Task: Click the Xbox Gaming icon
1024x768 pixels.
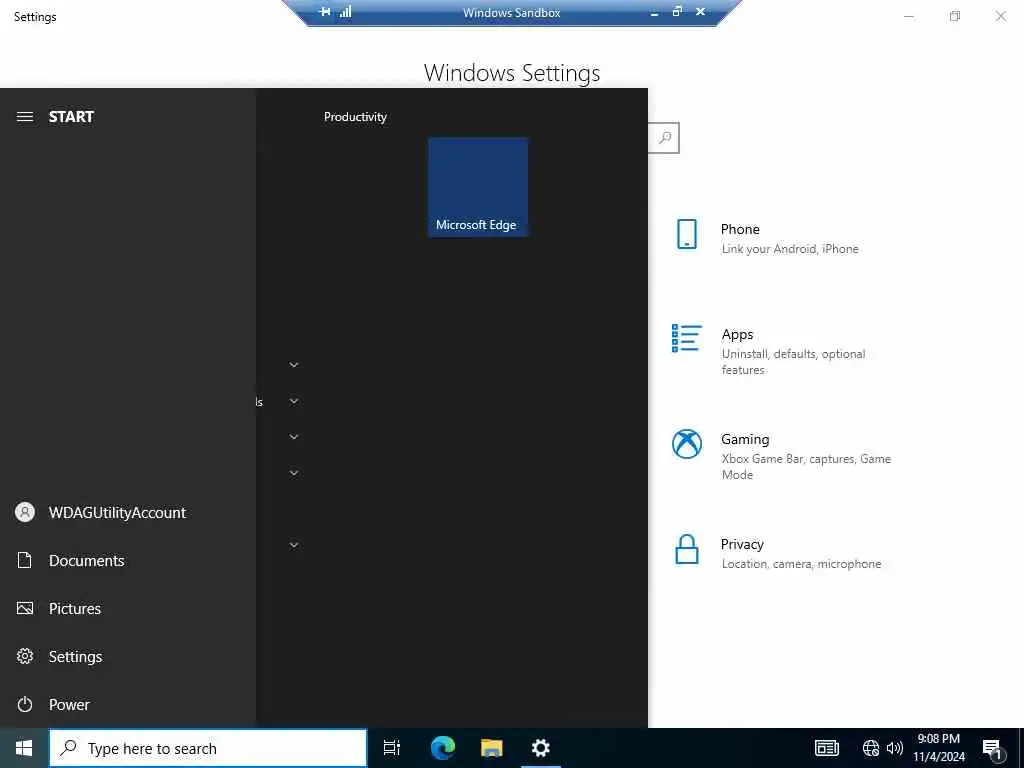Action: pos(687,444)
